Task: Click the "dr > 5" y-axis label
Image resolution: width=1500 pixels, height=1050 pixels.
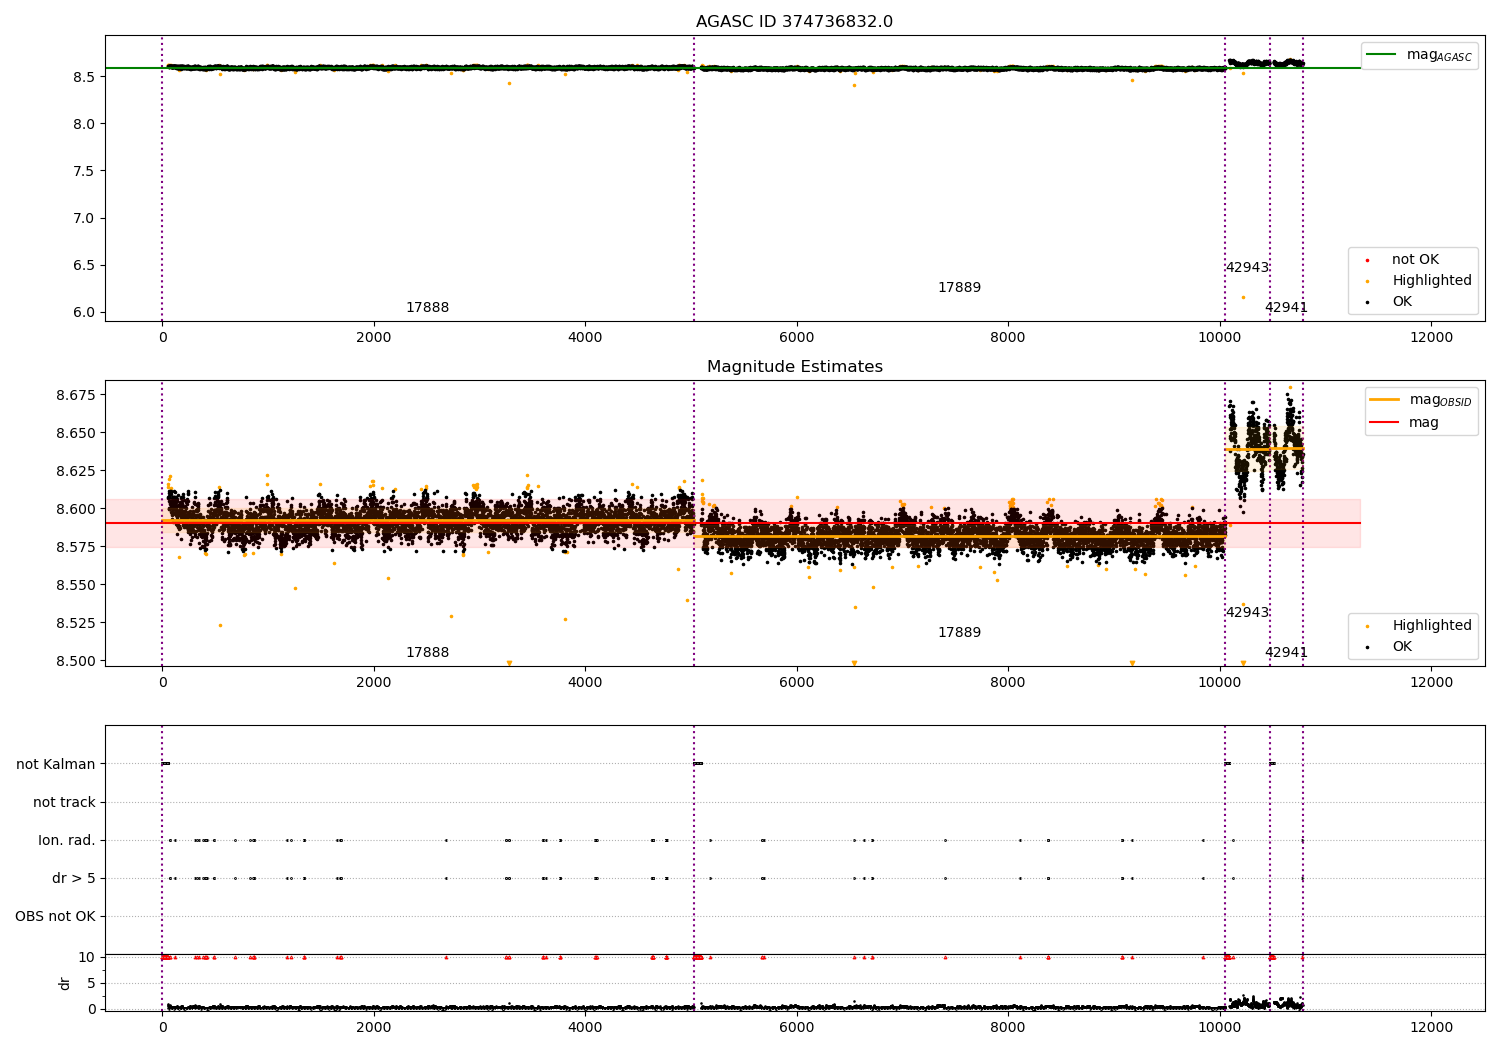Action: [x=74, y=879]
